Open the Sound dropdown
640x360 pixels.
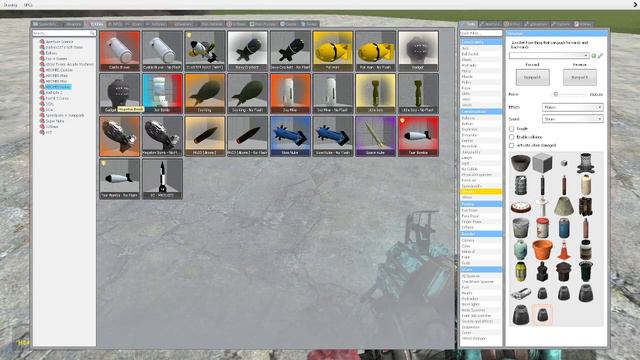572,119
